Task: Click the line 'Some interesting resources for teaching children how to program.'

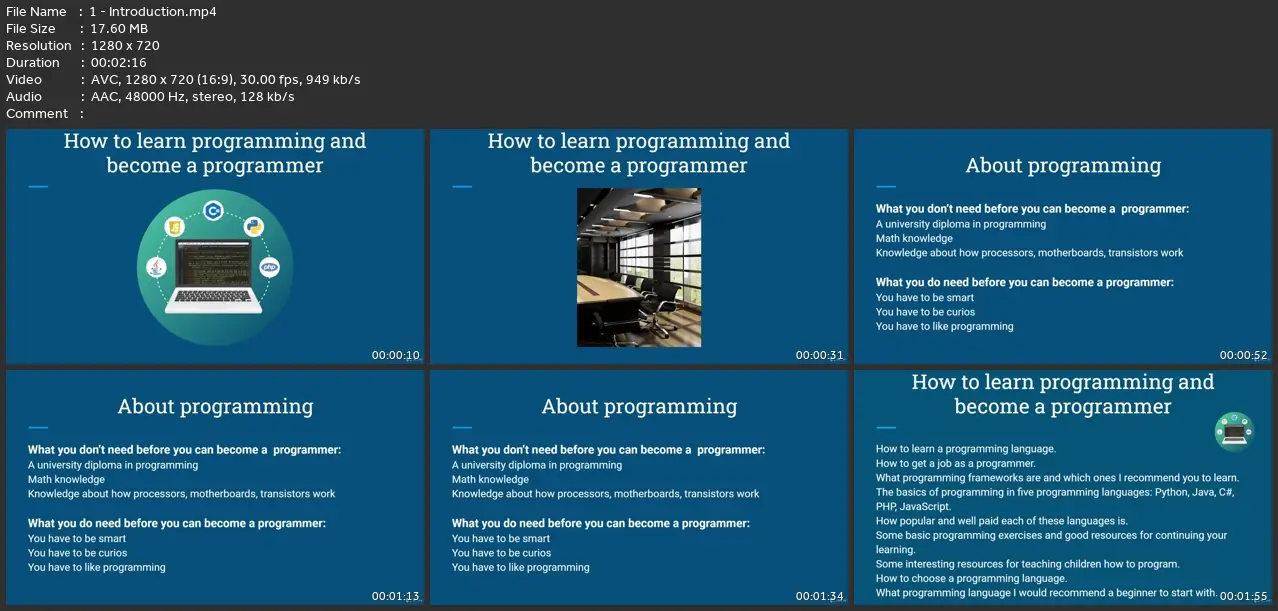Action: (1028, 564)
